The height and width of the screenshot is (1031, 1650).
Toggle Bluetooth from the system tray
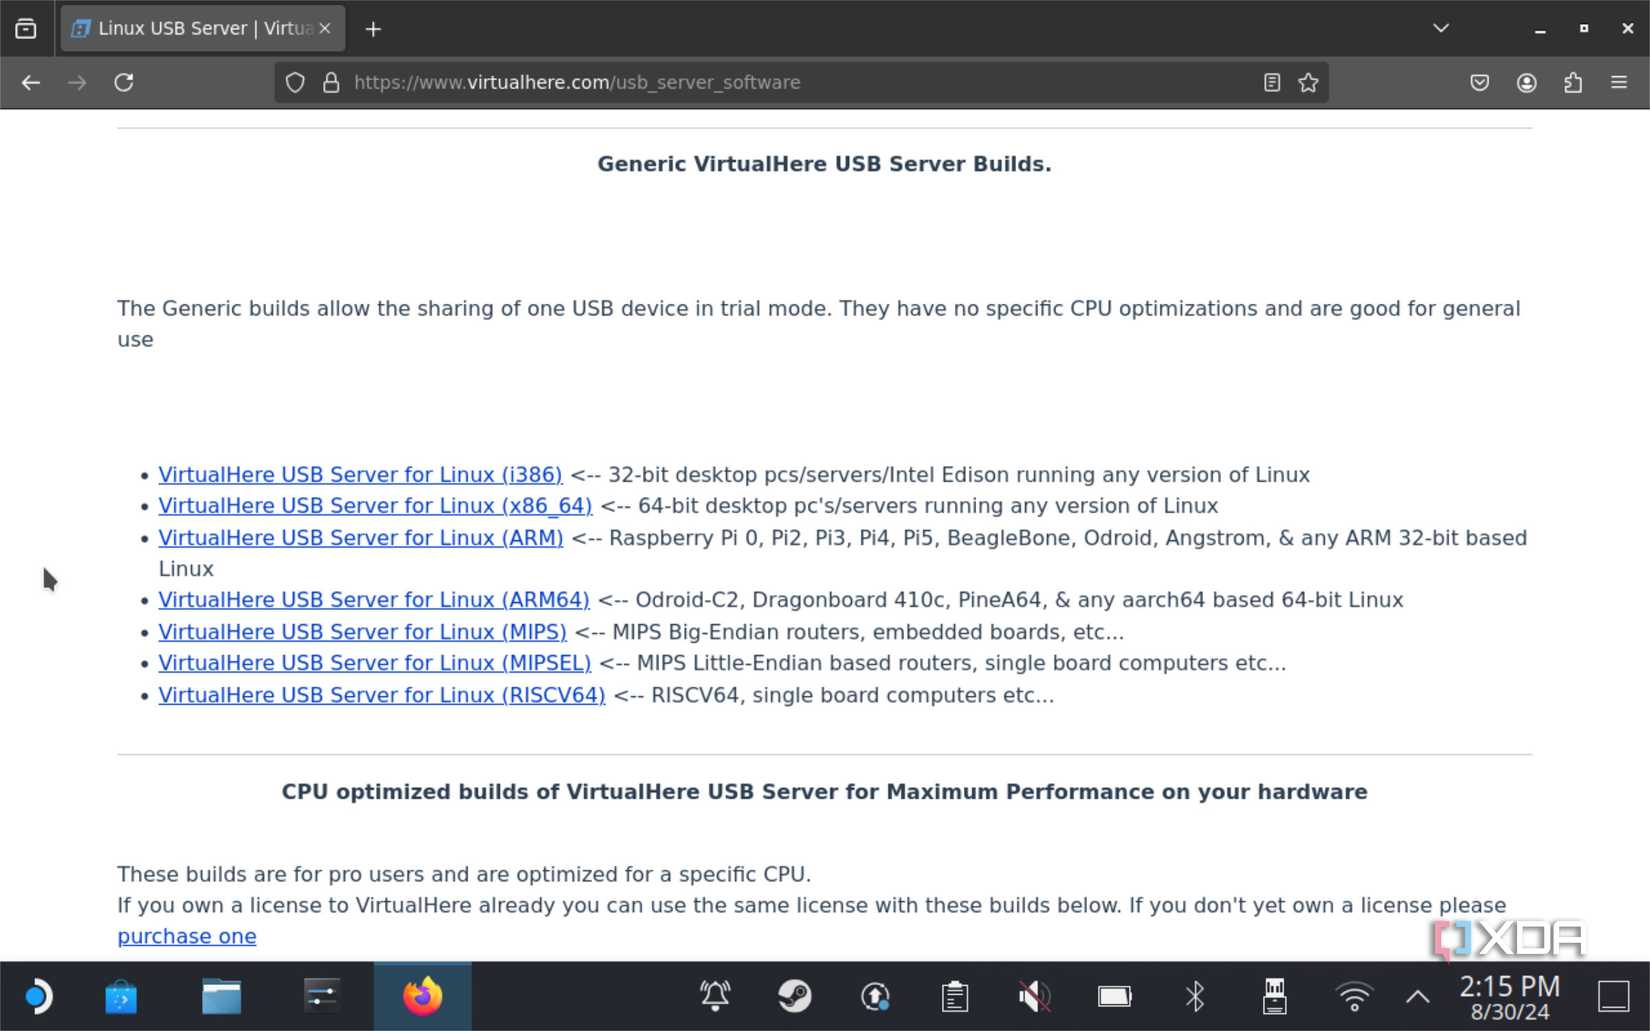pyautogui.click(x=1194, y=996)
